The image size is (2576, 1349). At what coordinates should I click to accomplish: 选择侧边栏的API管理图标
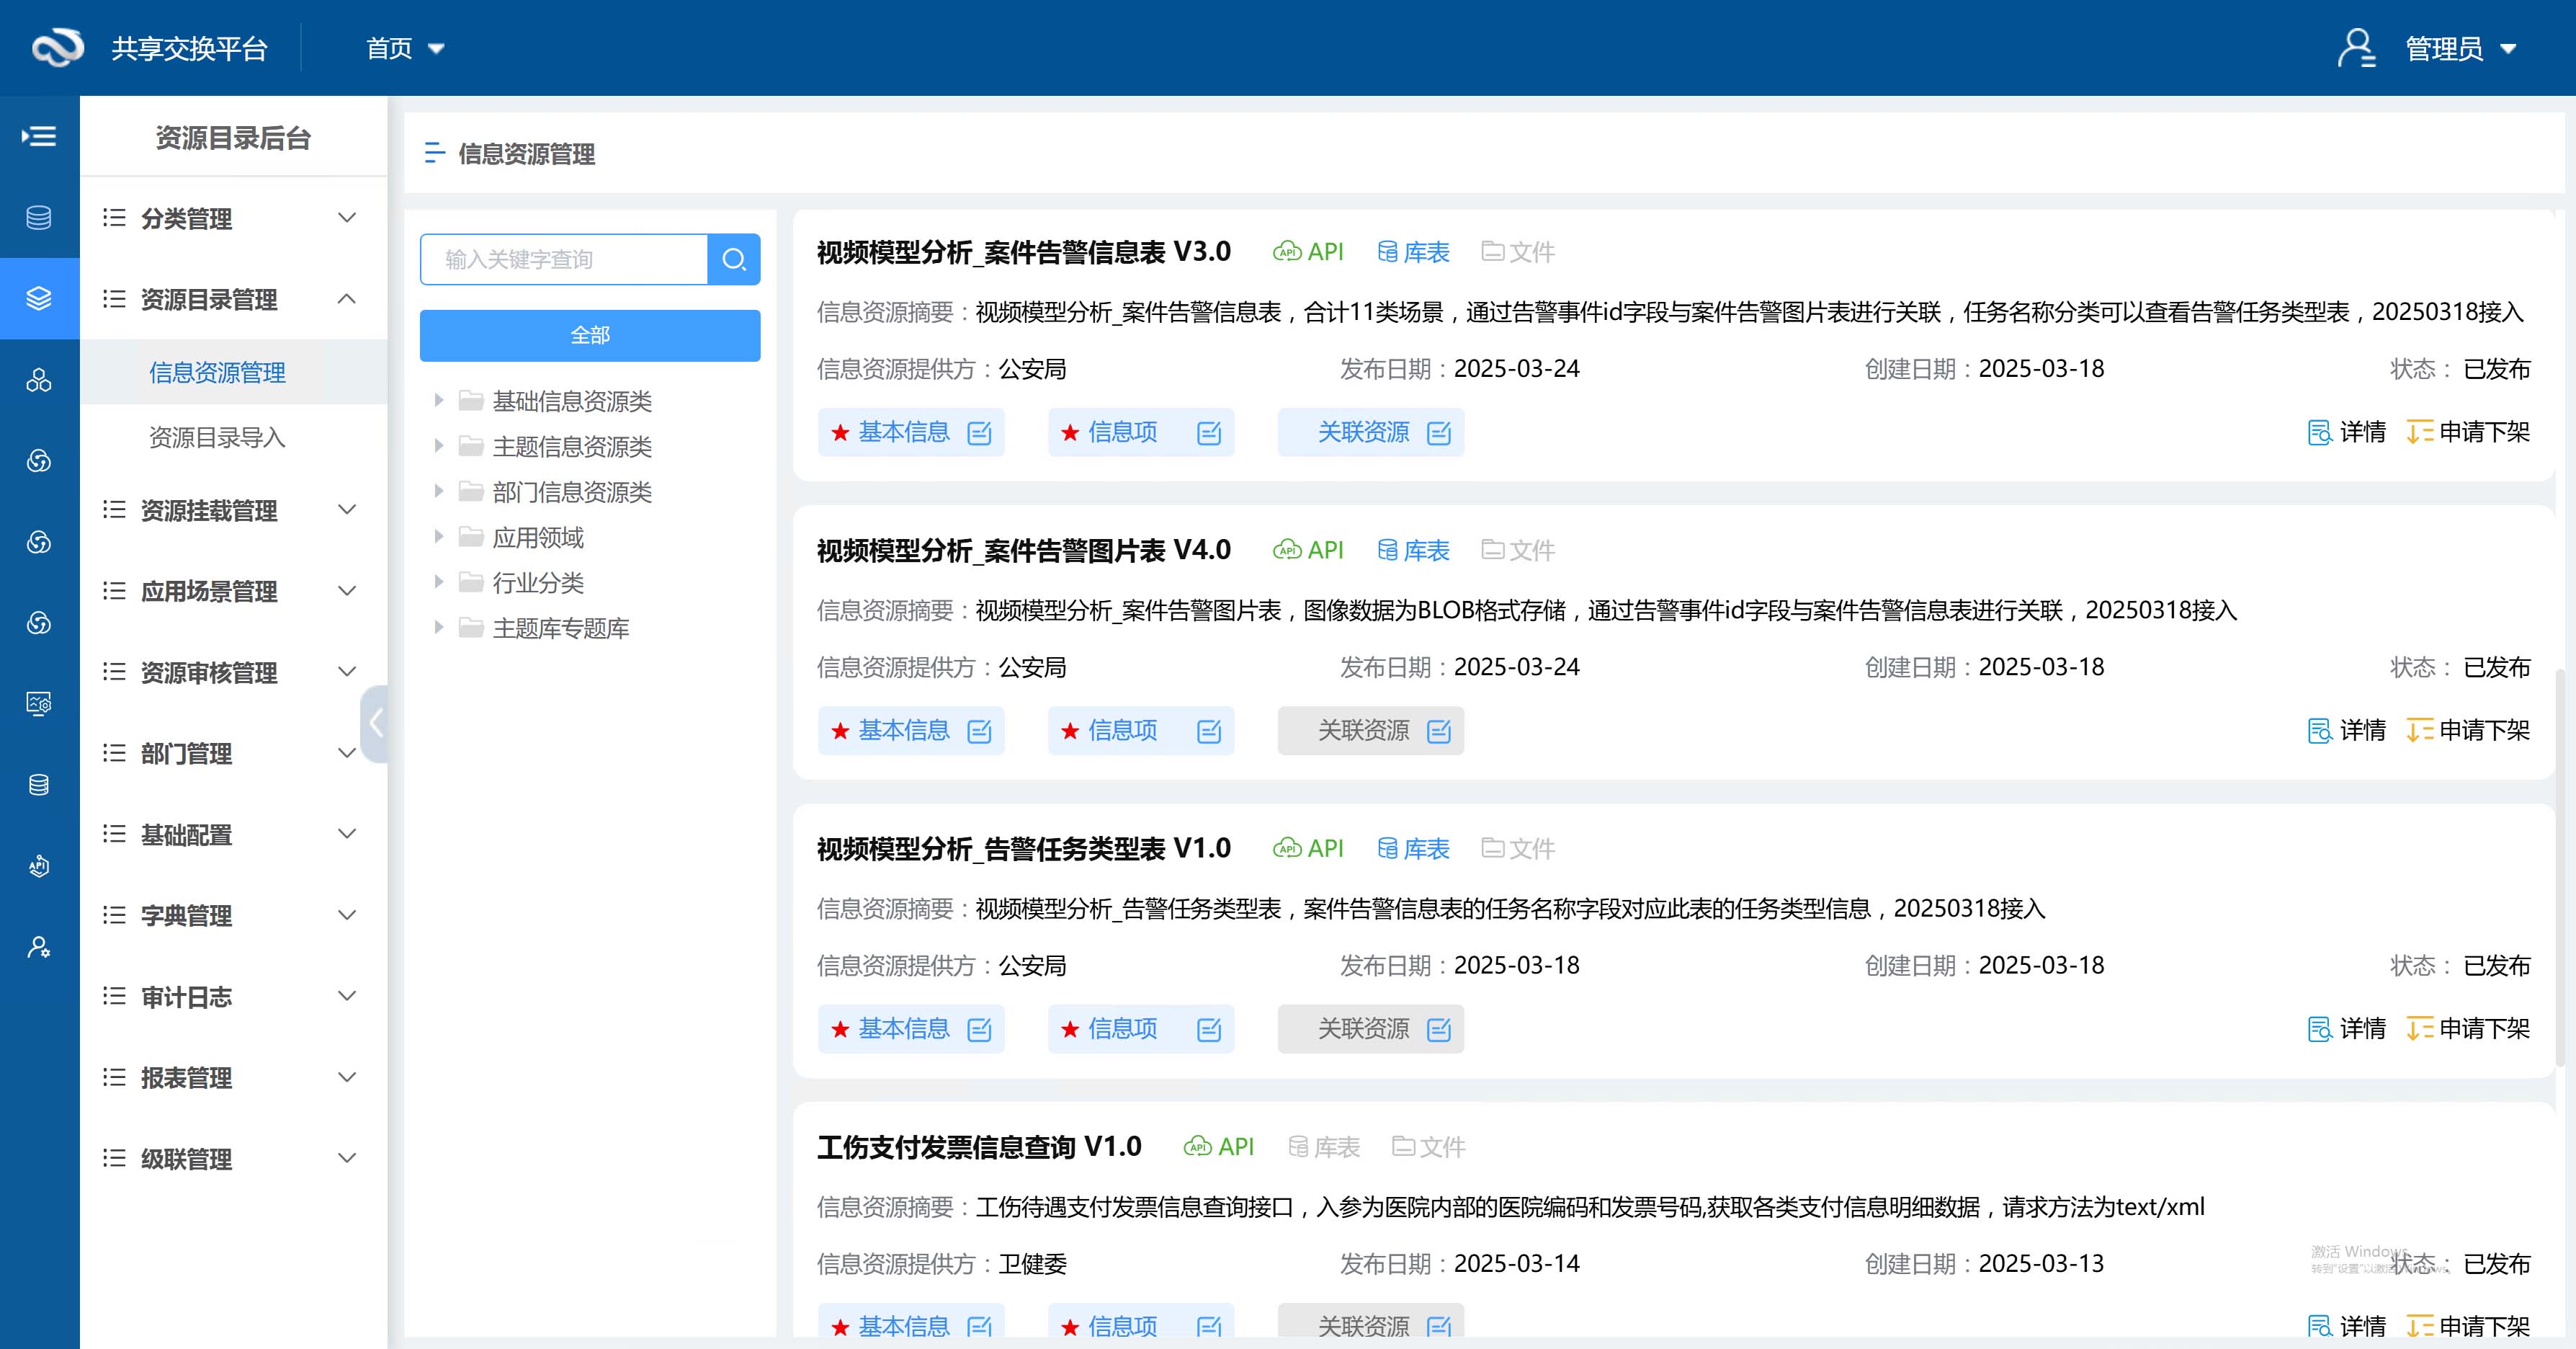tap(39, 866)
